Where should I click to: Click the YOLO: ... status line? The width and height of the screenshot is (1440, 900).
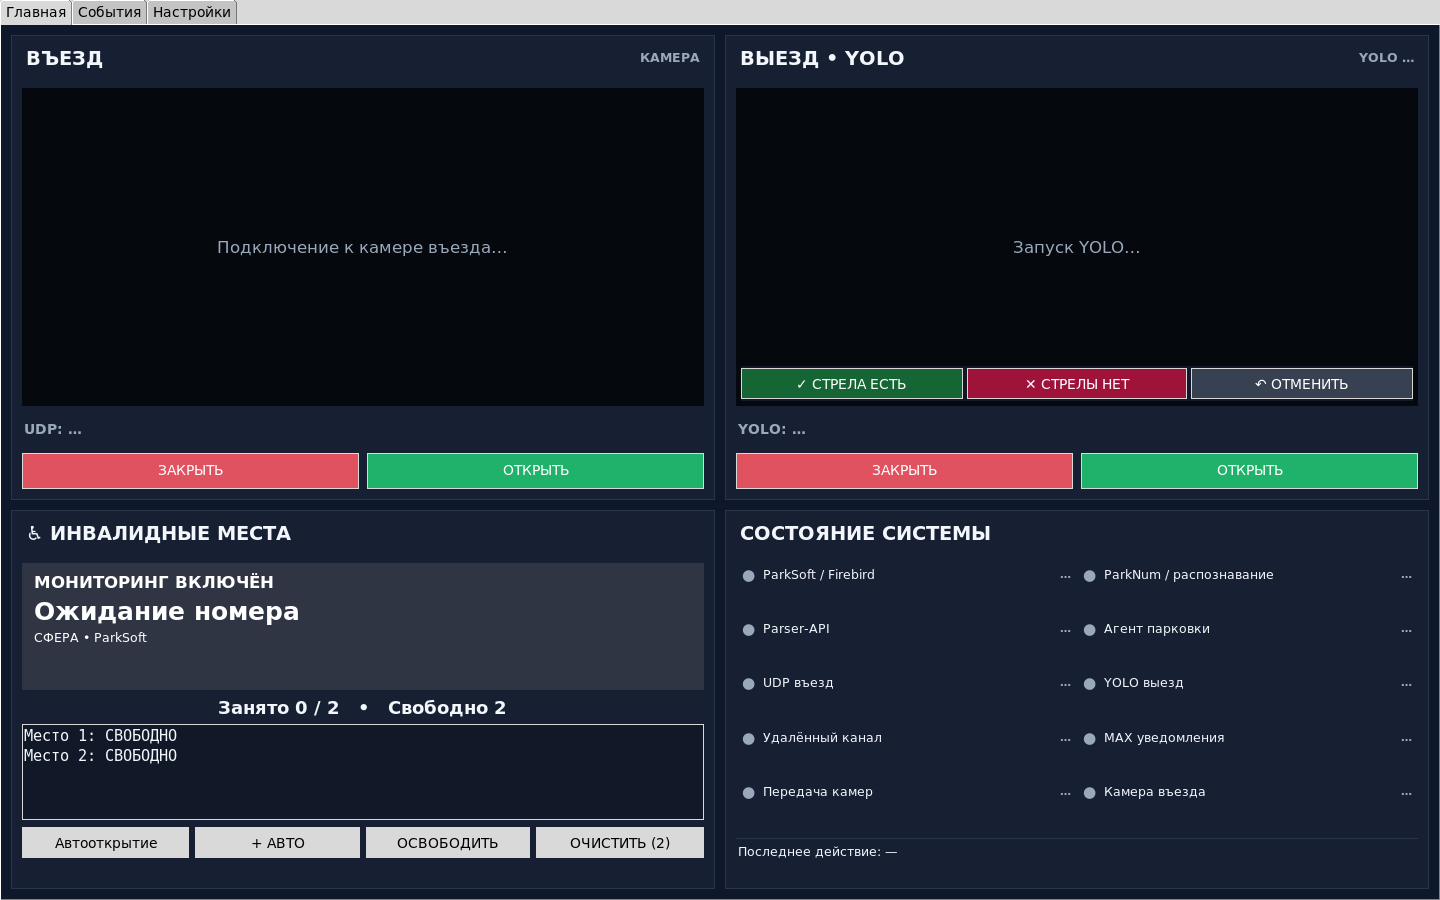point(772,429)
